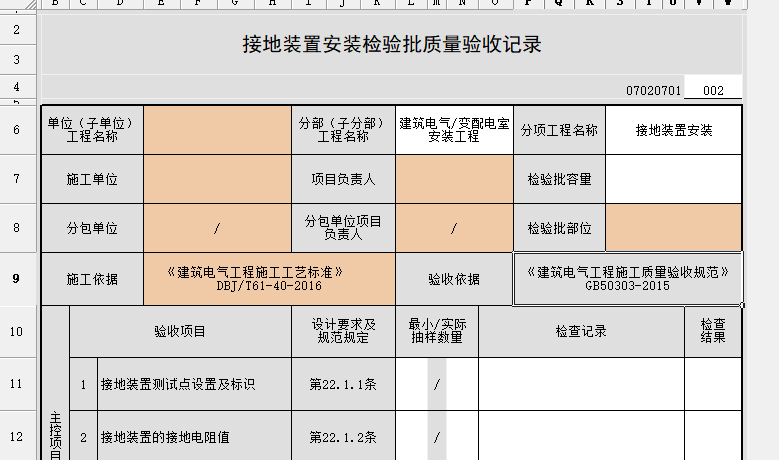Select entire row 12 via row header

coord(17,437)
